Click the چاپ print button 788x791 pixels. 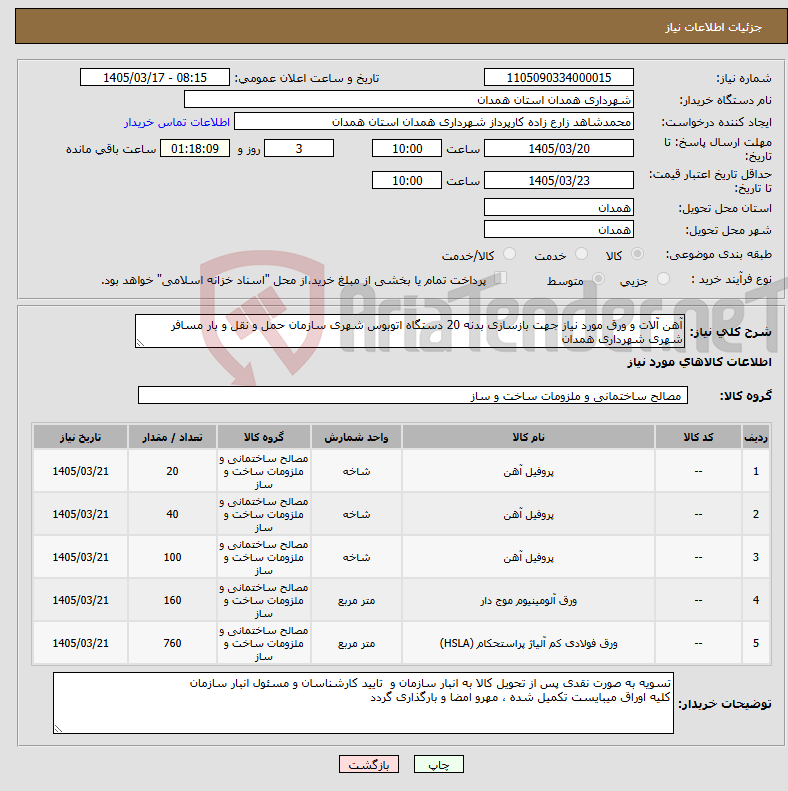click(x=438, y=765)
